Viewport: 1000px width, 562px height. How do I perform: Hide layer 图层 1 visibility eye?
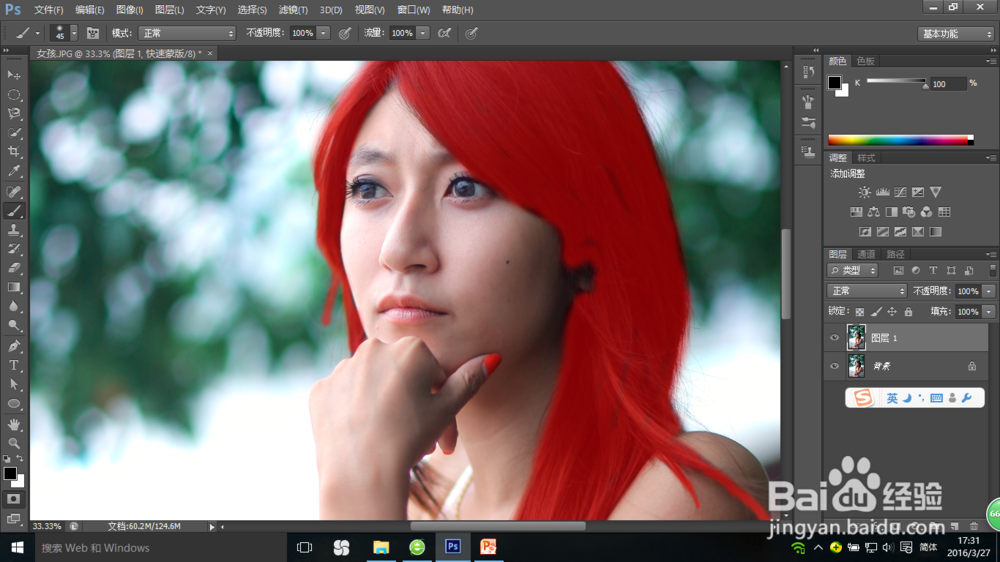(834, 337)
